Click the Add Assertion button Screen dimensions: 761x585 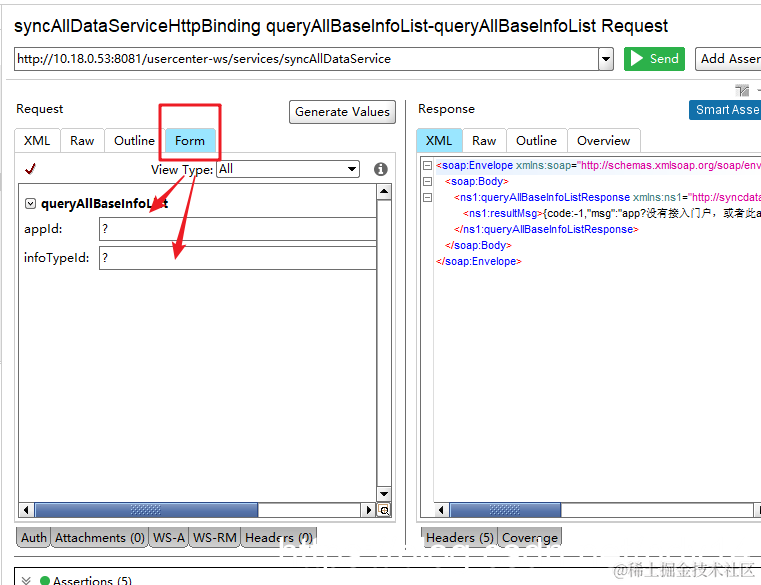[x=728, y=59]
